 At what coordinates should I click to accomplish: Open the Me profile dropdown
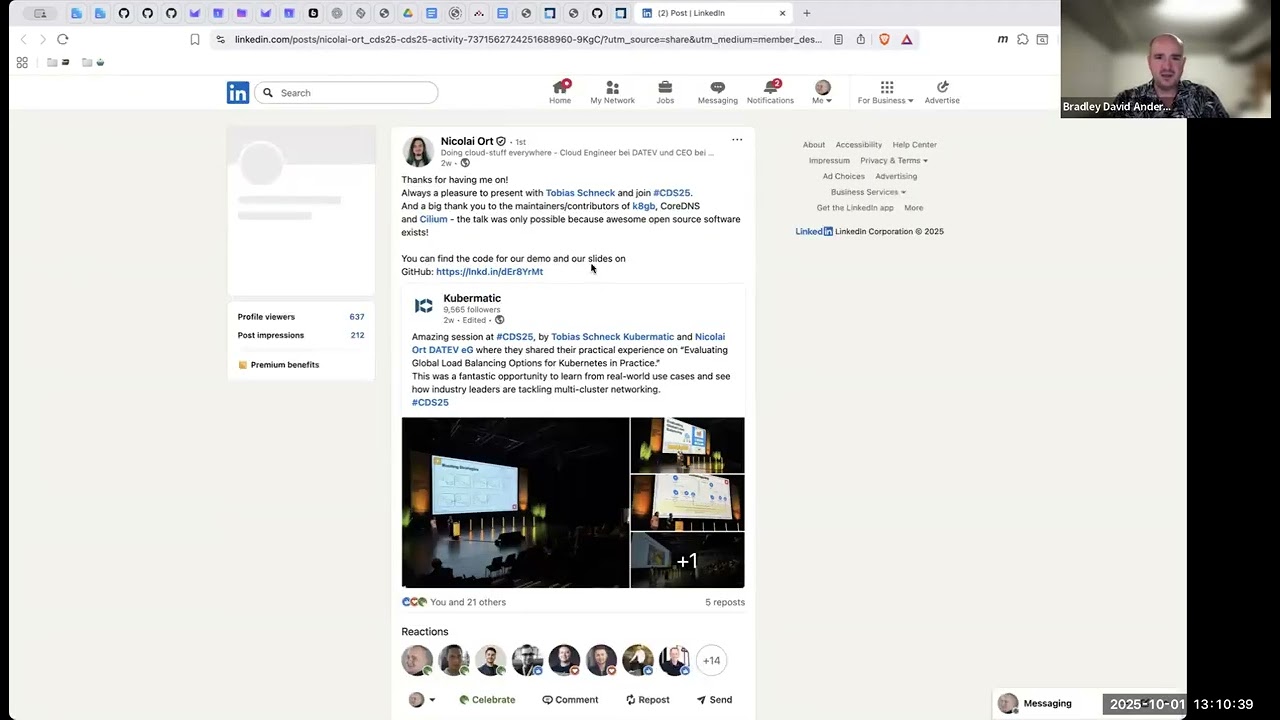coord(822,92)
